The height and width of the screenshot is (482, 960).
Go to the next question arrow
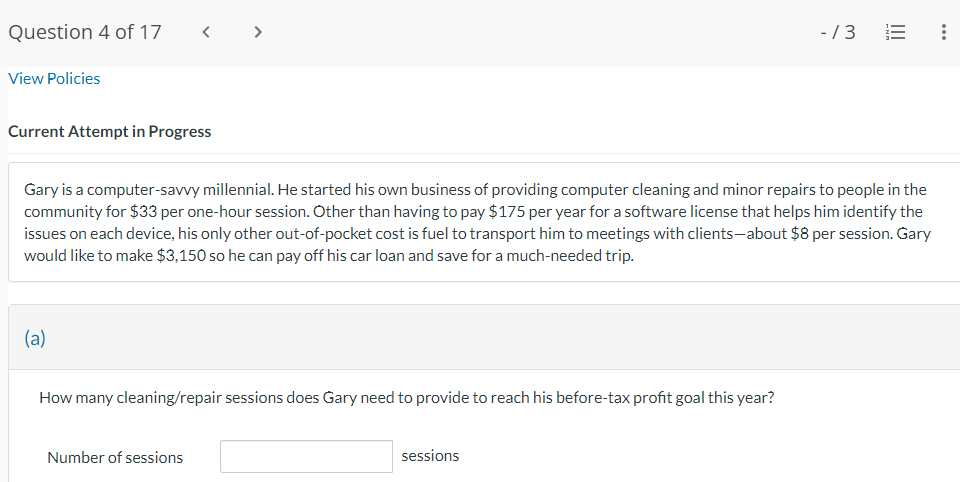tap(258, 32)
